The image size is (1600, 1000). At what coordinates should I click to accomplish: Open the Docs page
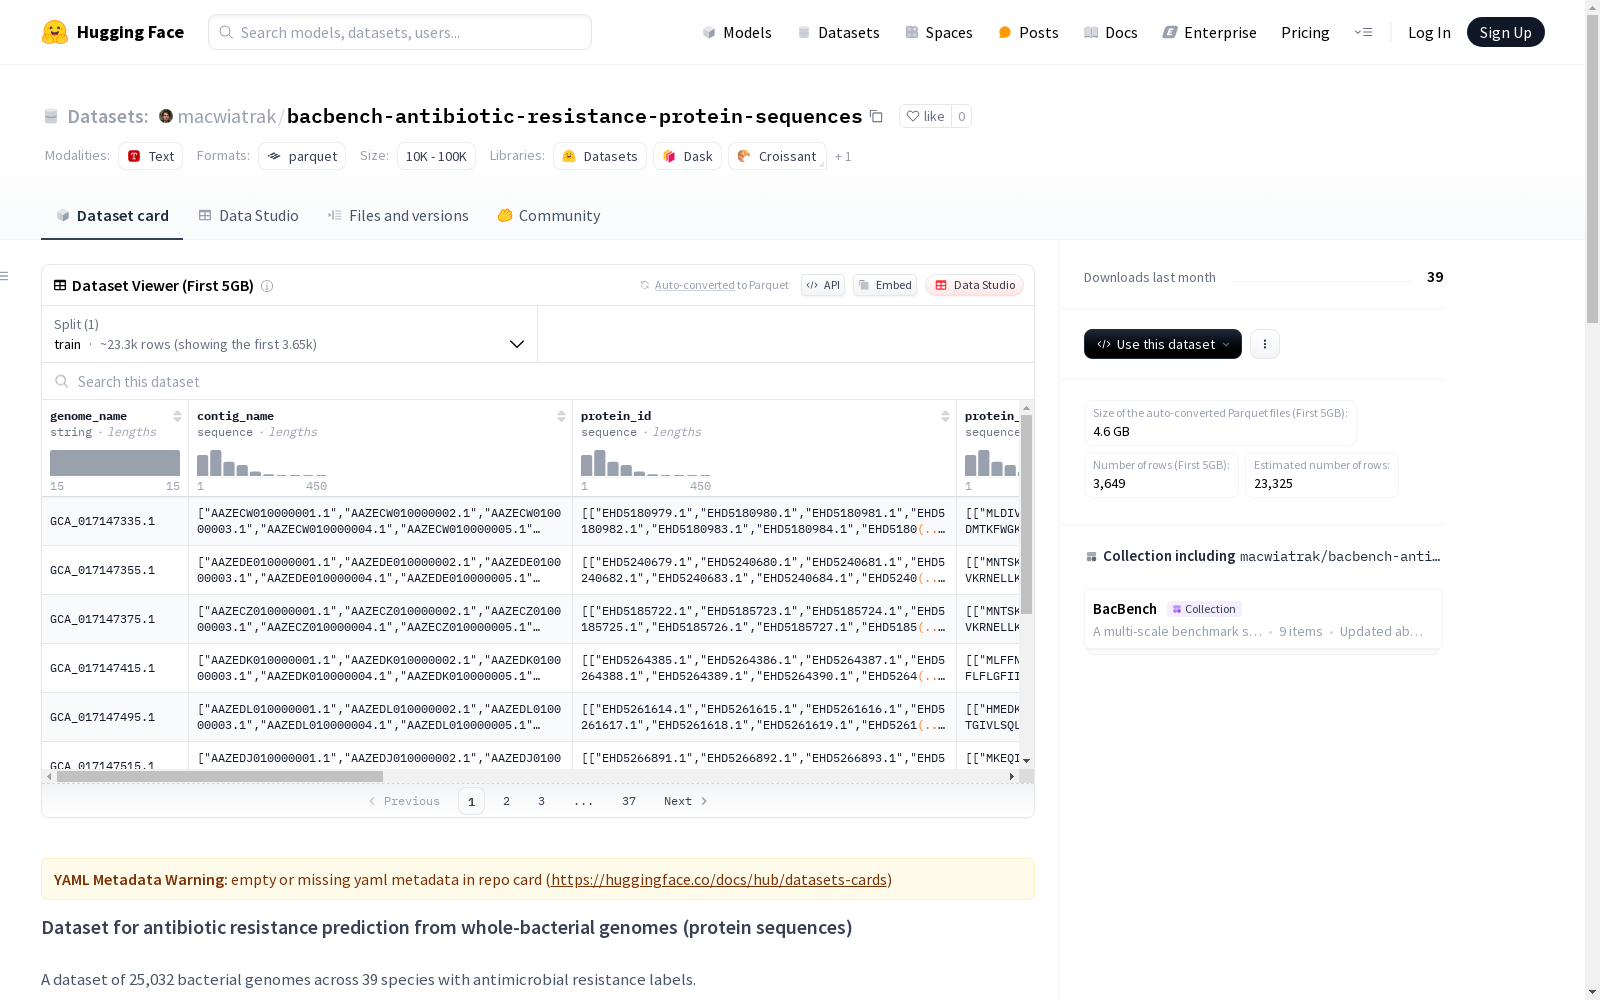(1111, 32)
